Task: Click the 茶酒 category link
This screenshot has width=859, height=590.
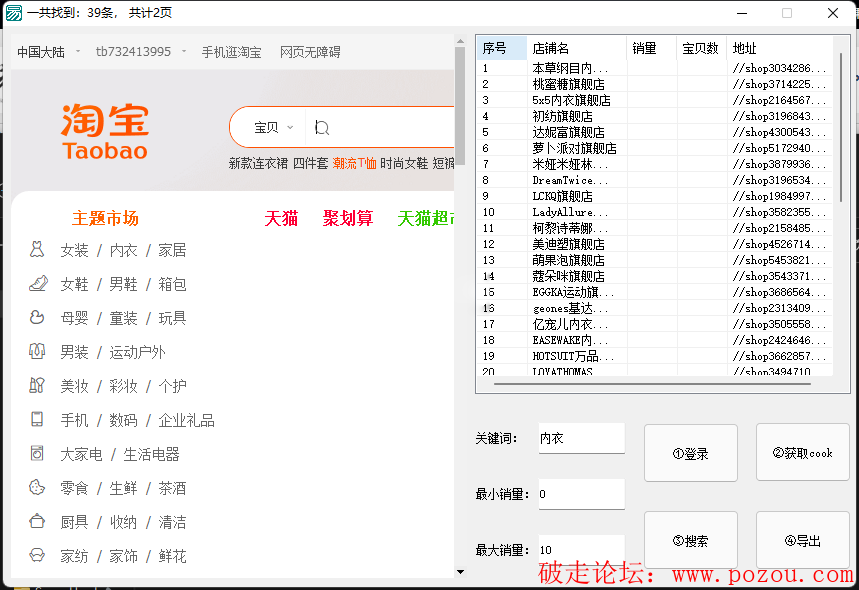Action: [x=172, y=488]
